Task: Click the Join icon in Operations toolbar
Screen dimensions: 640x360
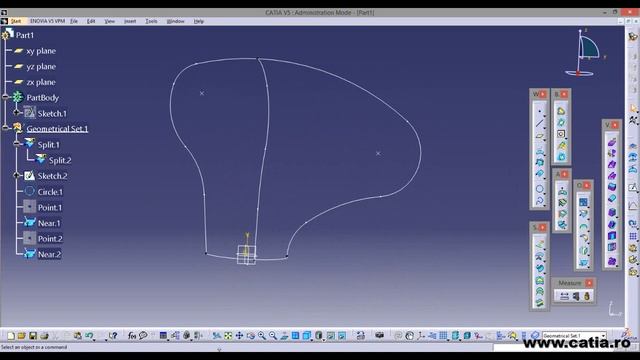Action: (x=583, y=202)
